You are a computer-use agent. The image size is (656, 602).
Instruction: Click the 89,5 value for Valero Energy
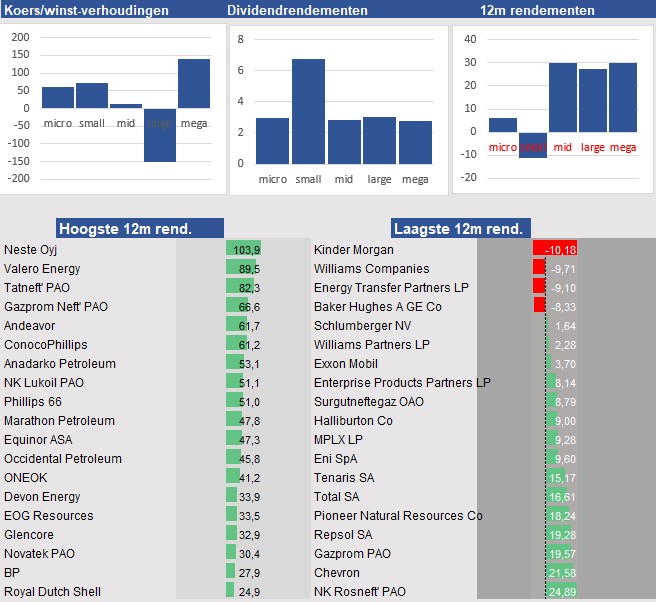tap(249, 269)
